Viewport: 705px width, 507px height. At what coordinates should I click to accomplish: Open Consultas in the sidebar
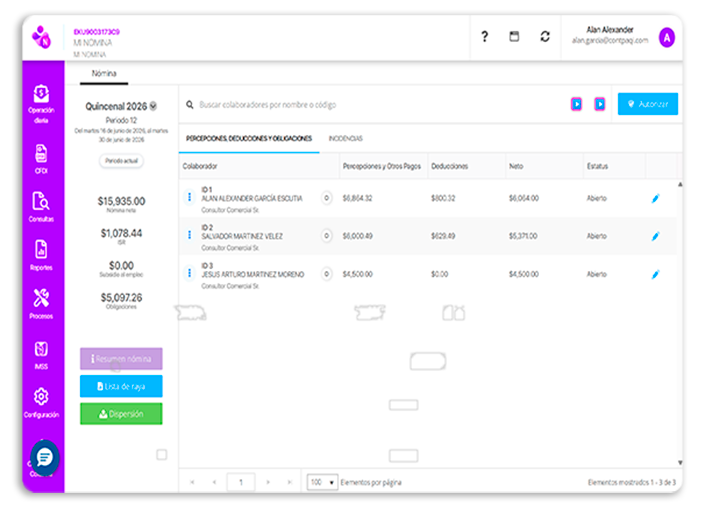[41, 207]
